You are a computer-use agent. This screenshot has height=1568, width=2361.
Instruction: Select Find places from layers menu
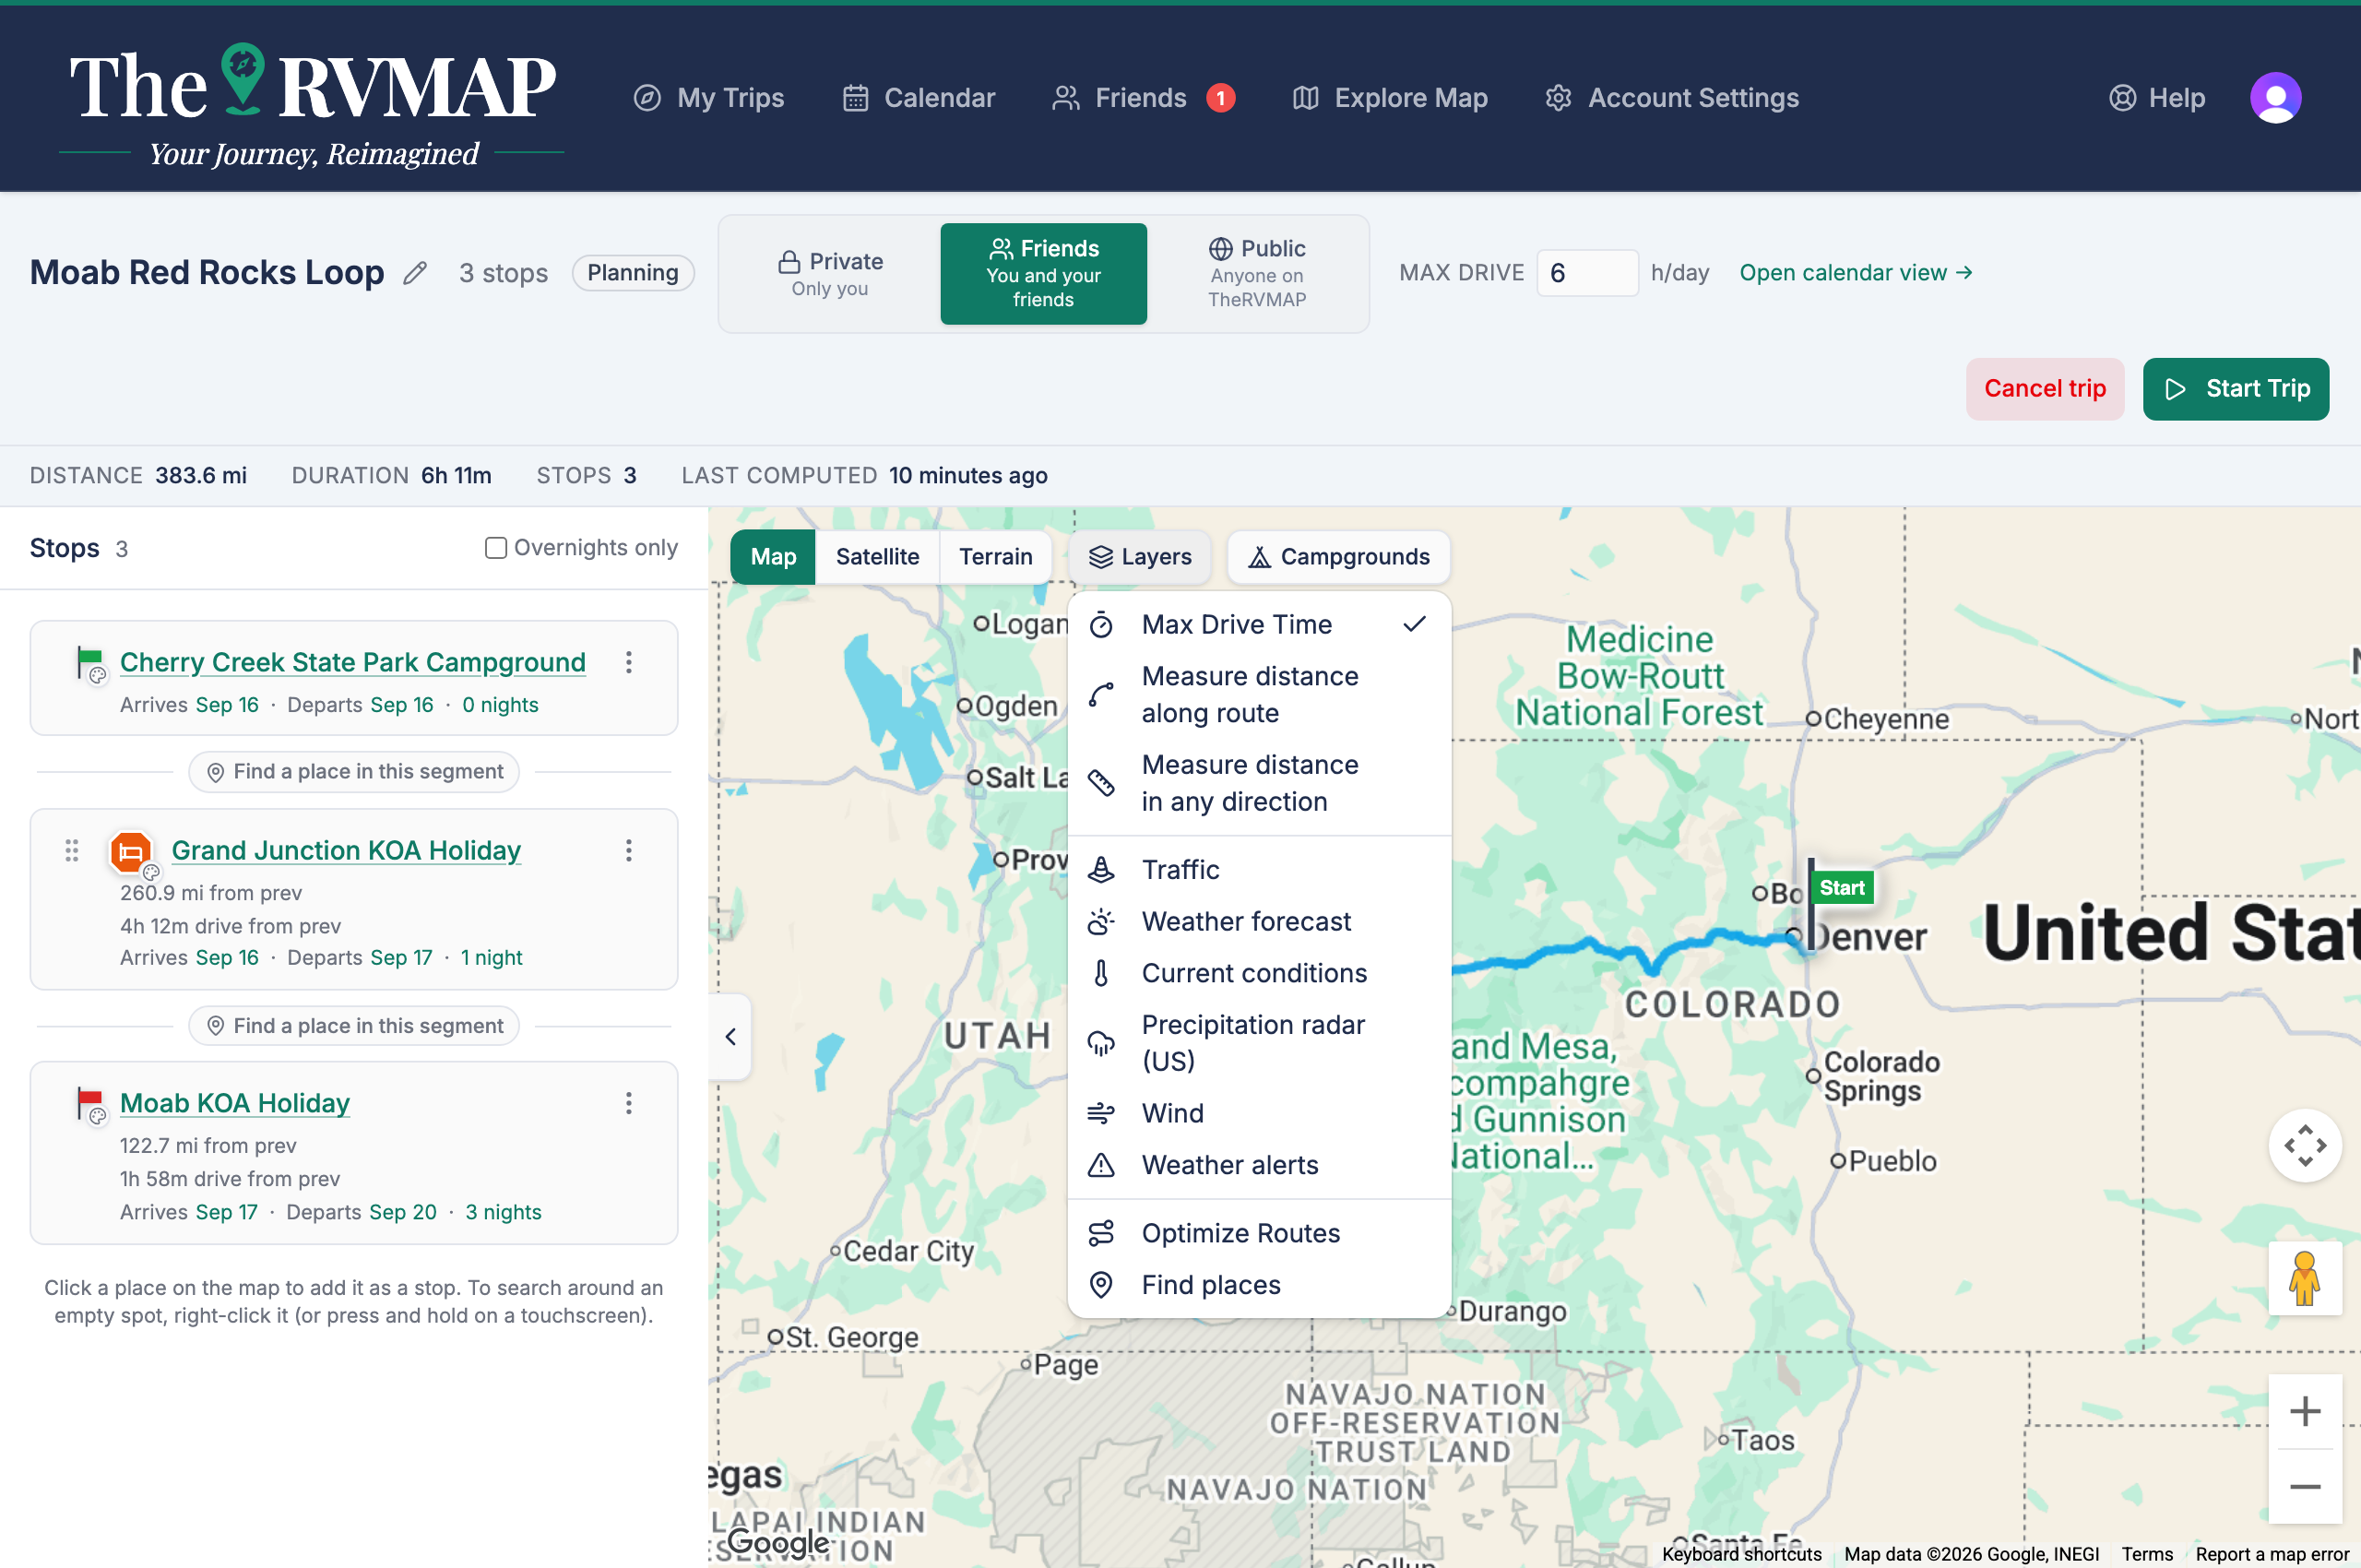[x=1259, y=1285]
